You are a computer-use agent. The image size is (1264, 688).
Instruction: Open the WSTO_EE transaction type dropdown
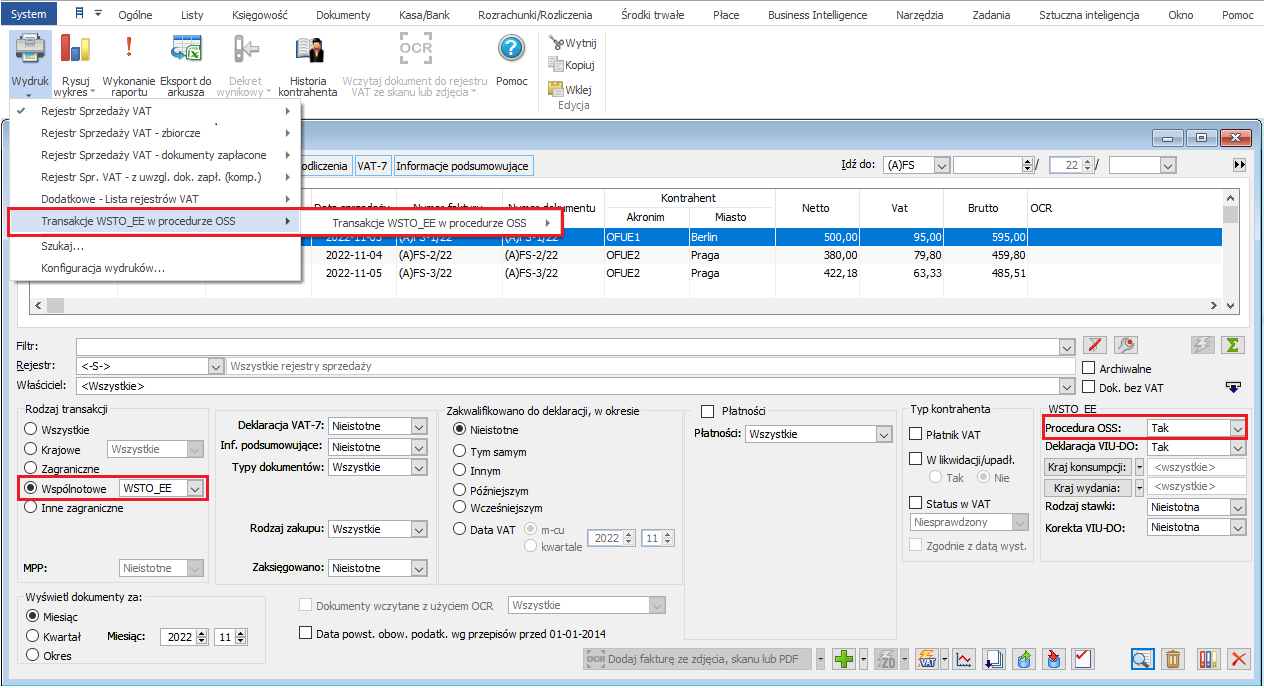point(195,488)
